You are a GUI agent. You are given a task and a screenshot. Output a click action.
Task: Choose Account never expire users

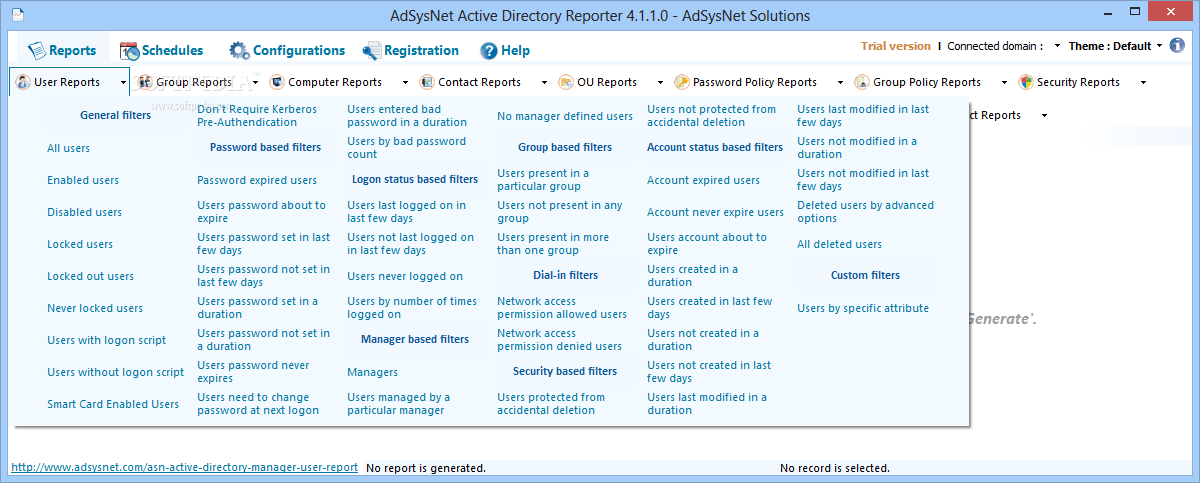click(x=715, y=212)
